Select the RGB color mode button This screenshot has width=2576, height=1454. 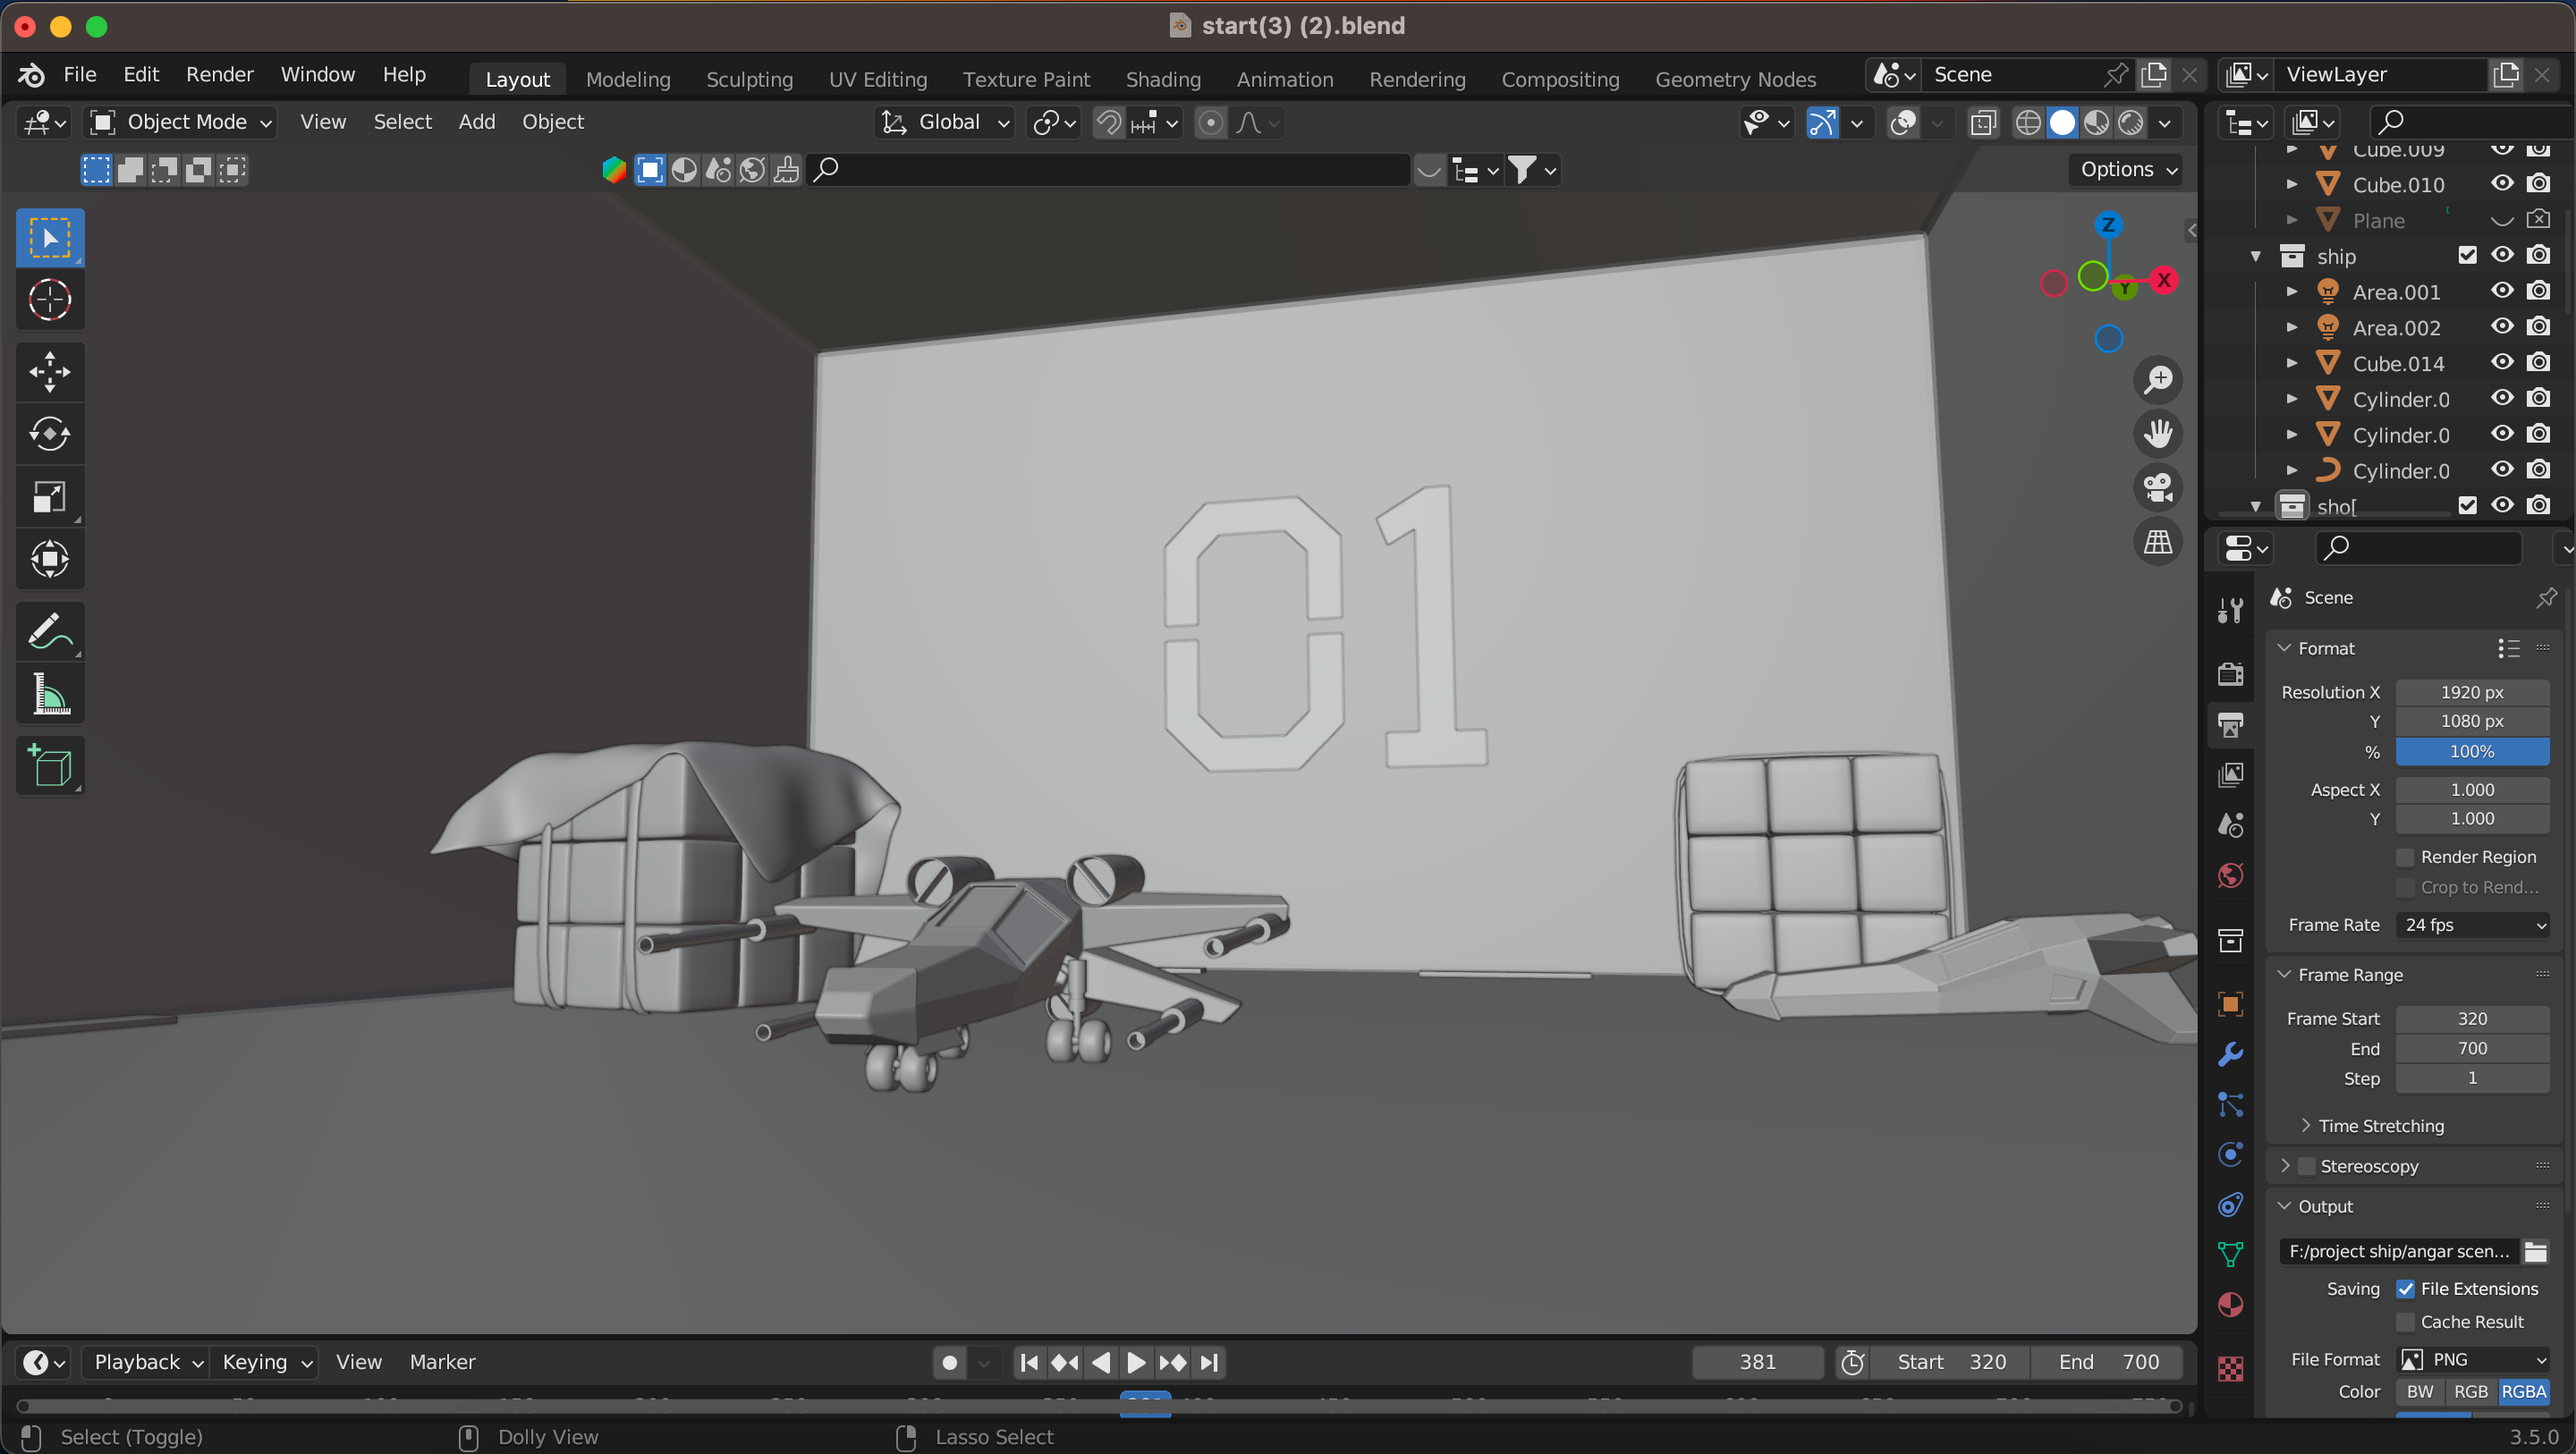tap(2470, 1391)
